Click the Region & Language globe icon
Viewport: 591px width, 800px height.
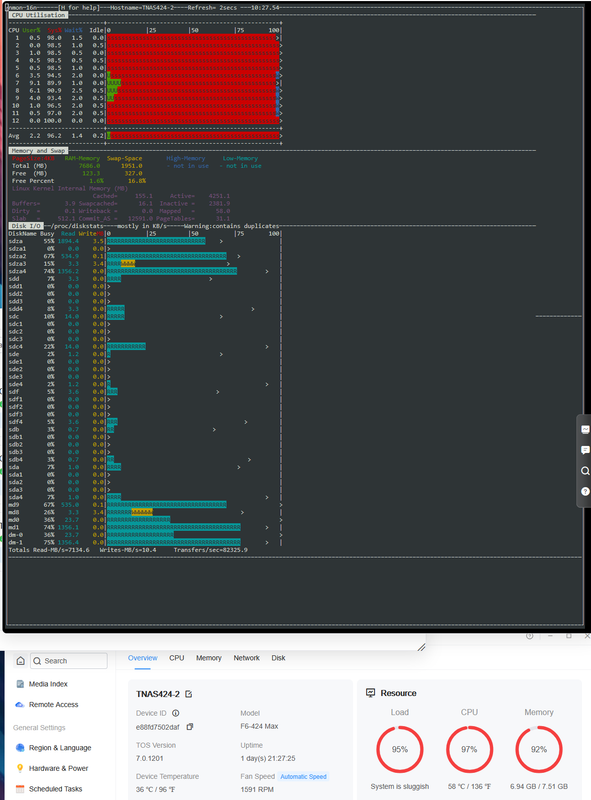[20, 747]
